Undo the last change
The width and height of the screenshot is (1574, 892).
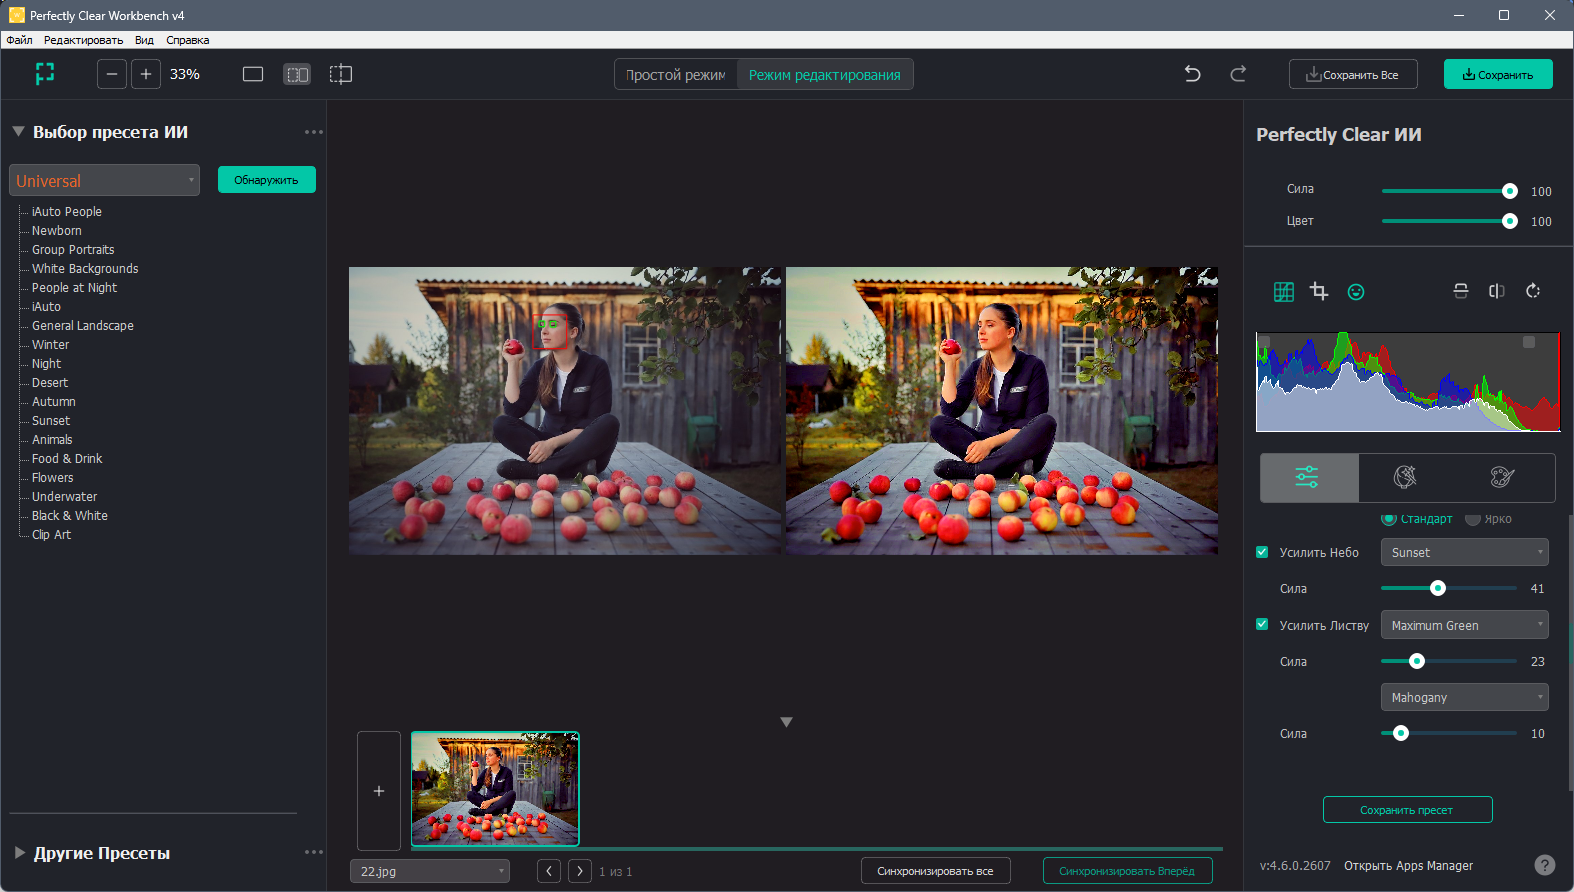click(x=1192, y=74)
